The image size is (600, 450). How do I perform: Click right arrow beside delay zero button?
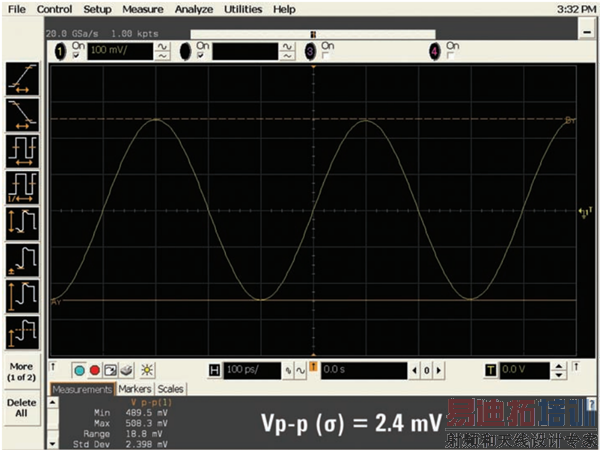(x=439, y=370)
